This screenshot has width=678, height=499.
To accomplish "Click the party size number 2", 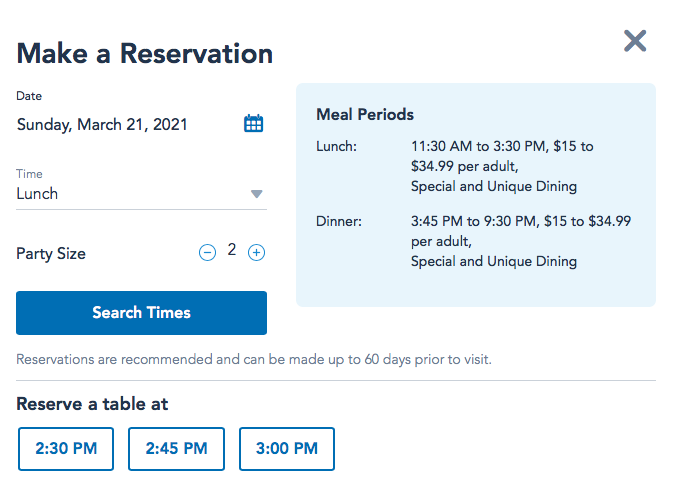I will pyautogui.click(x=232, y=250).
